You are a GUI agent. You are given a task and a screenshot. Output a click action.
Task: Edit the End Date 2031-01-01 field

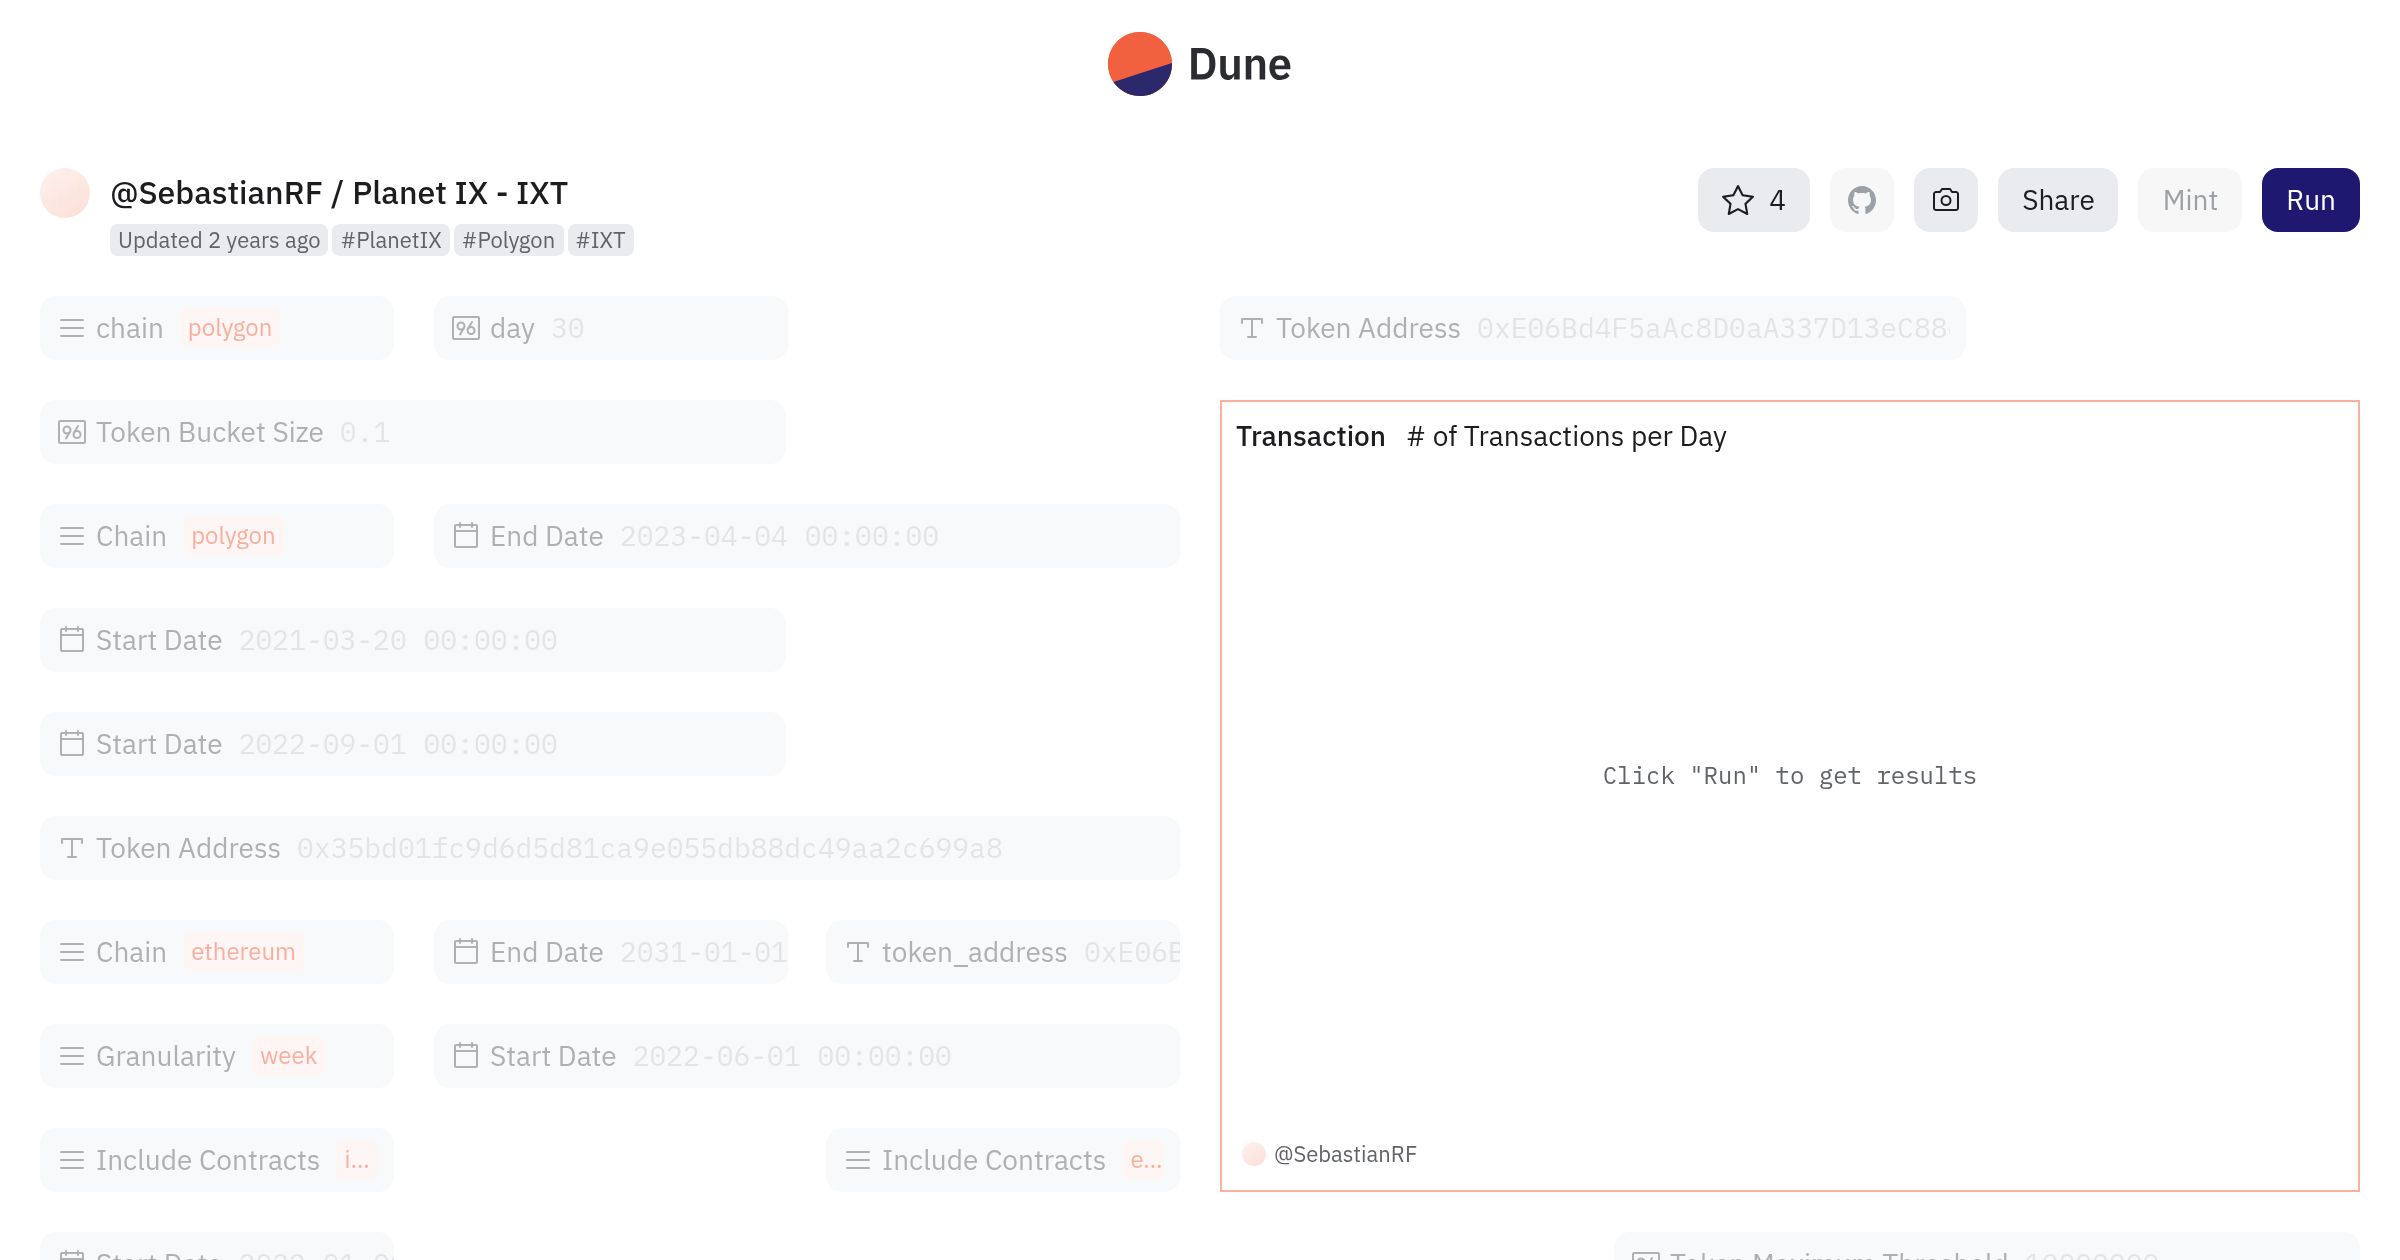coord(611,952)
